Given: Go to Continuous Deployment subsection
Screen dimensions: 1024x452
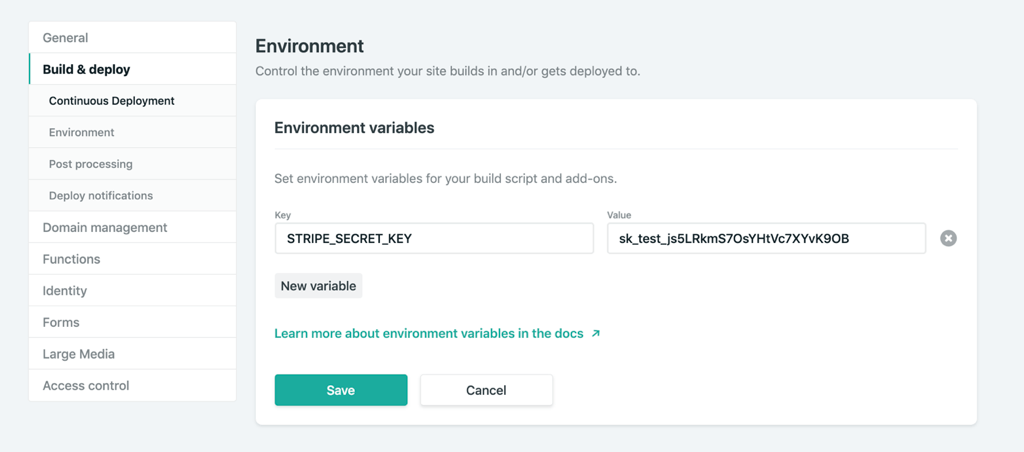Looking at the screenshot, I should [133, 101].
